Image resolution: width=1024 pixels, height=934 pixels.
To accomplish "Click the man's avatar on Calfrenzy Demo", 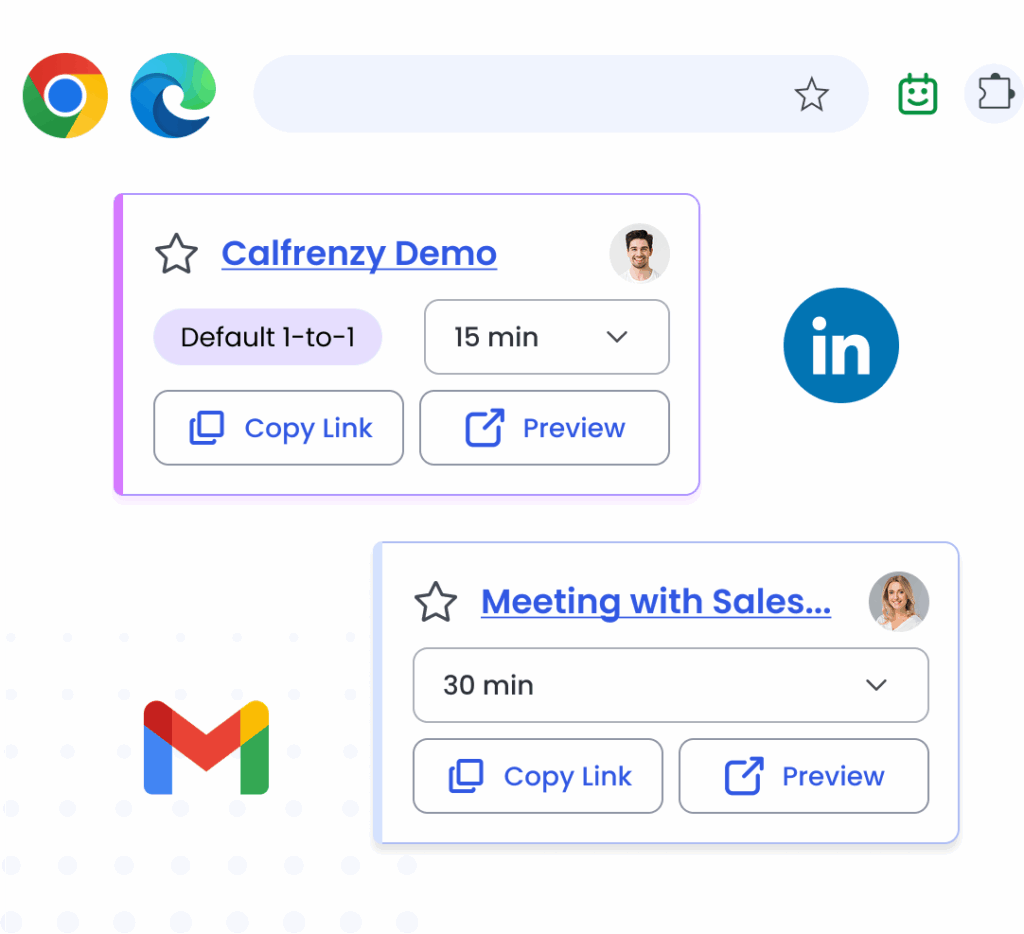I will (x=639, y=253).
